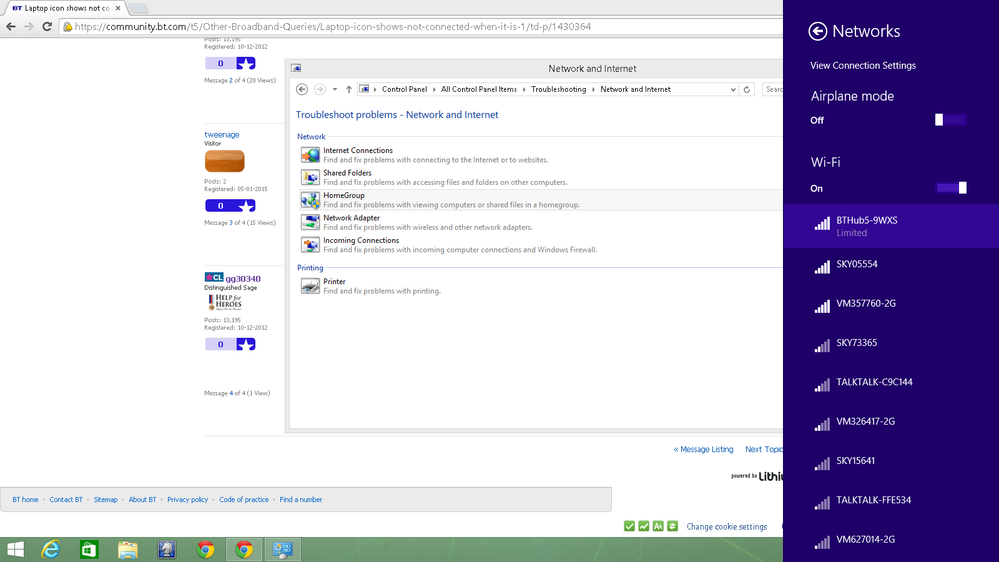Reload the Chrome page

click(x=47, y=27)
